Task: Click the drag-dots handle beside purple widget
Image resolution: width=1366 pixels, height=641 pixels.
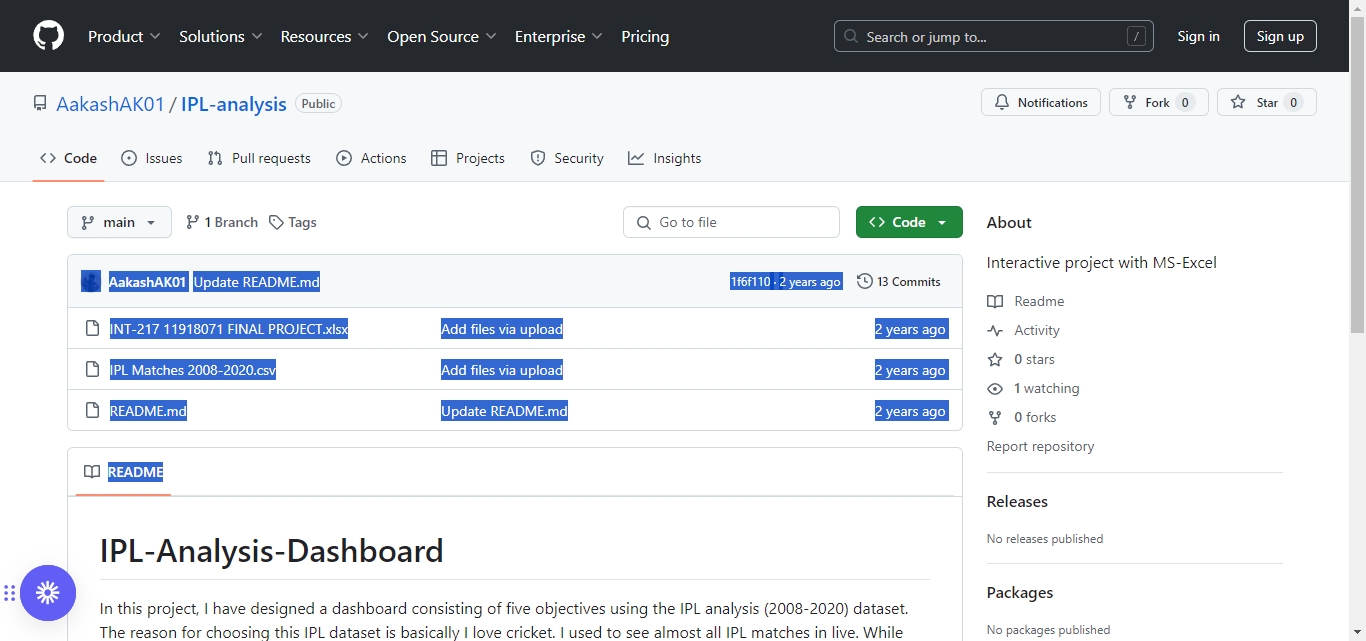Action: (x=9, y=593)
